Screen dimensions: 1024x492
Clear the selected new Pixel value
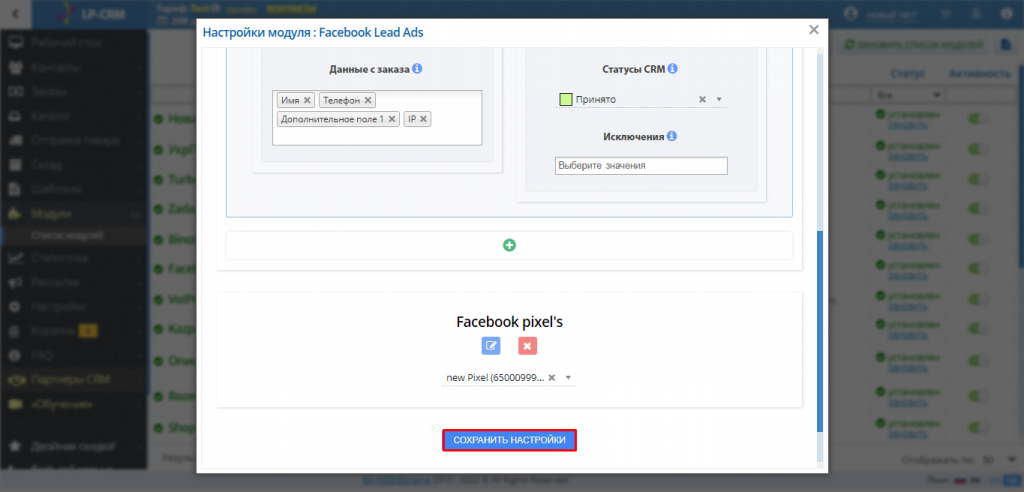click(552, 378)
